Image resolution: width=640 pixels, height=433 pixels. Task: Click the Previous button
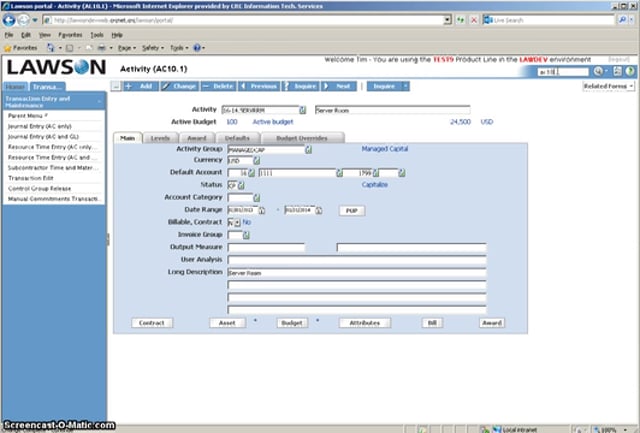(x=259, y=86)
